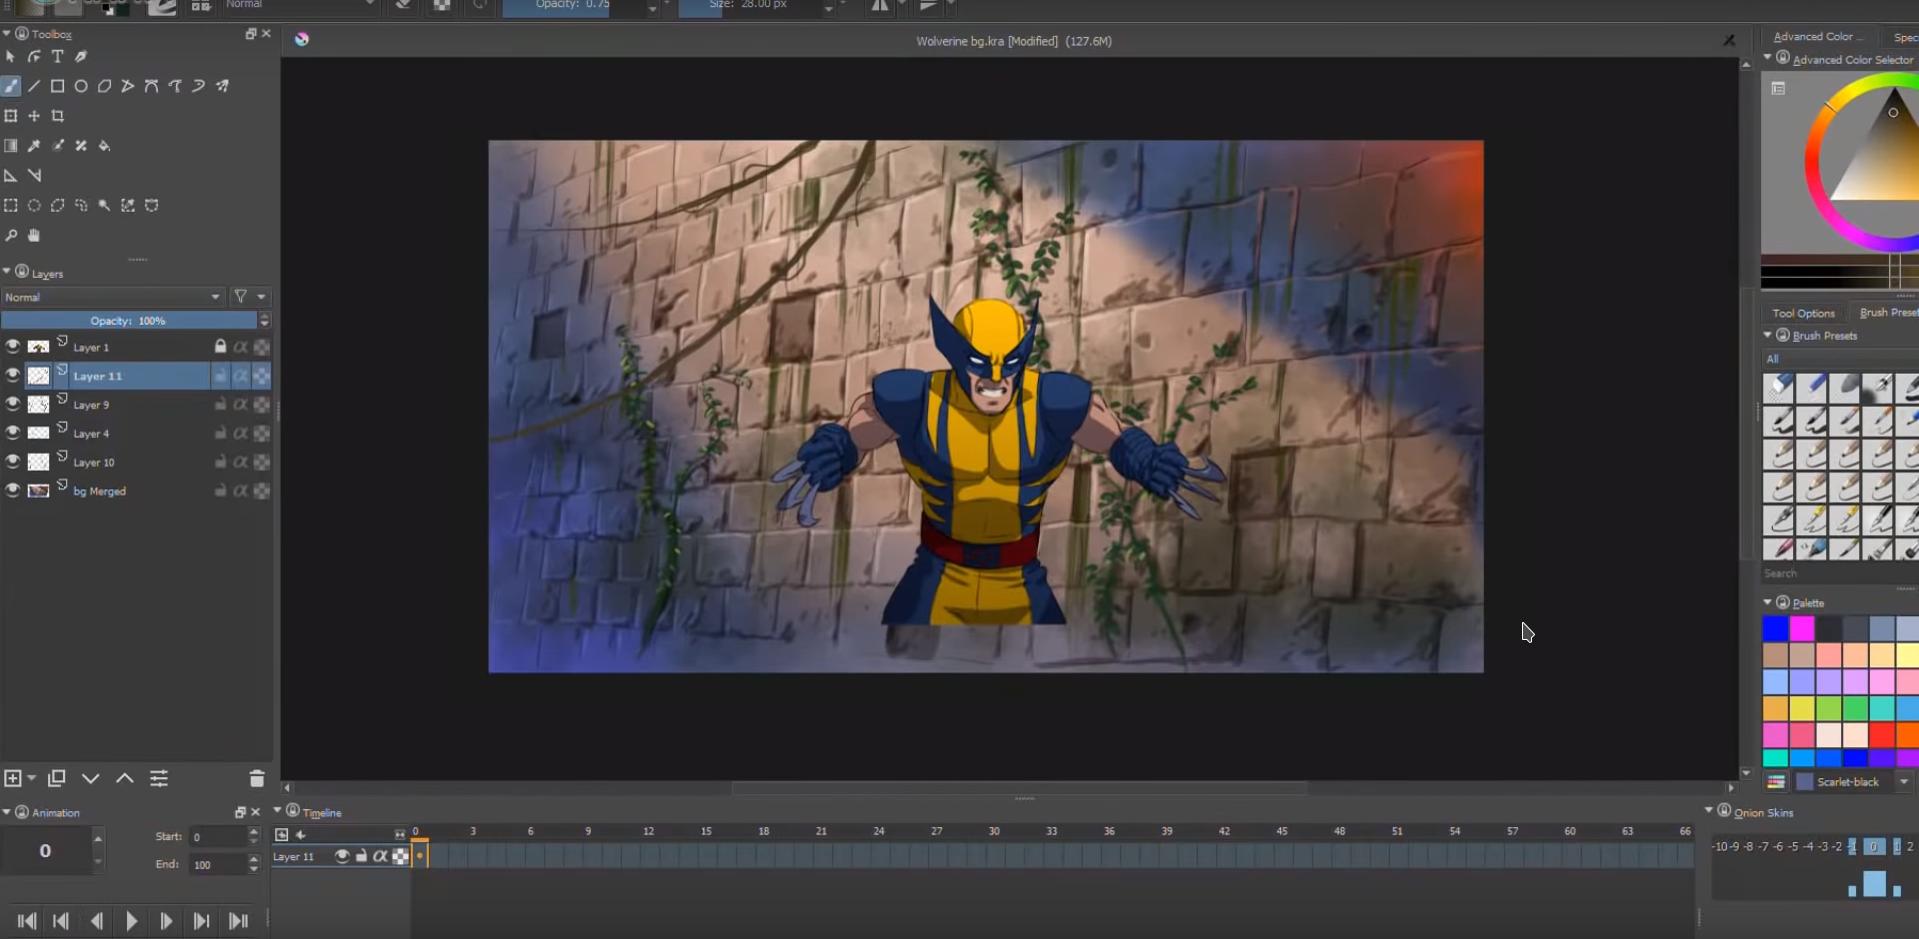The height and width of the screenshot is (939, 1919).
Task: Select the Polyline tool
Action: click(128, 86)
